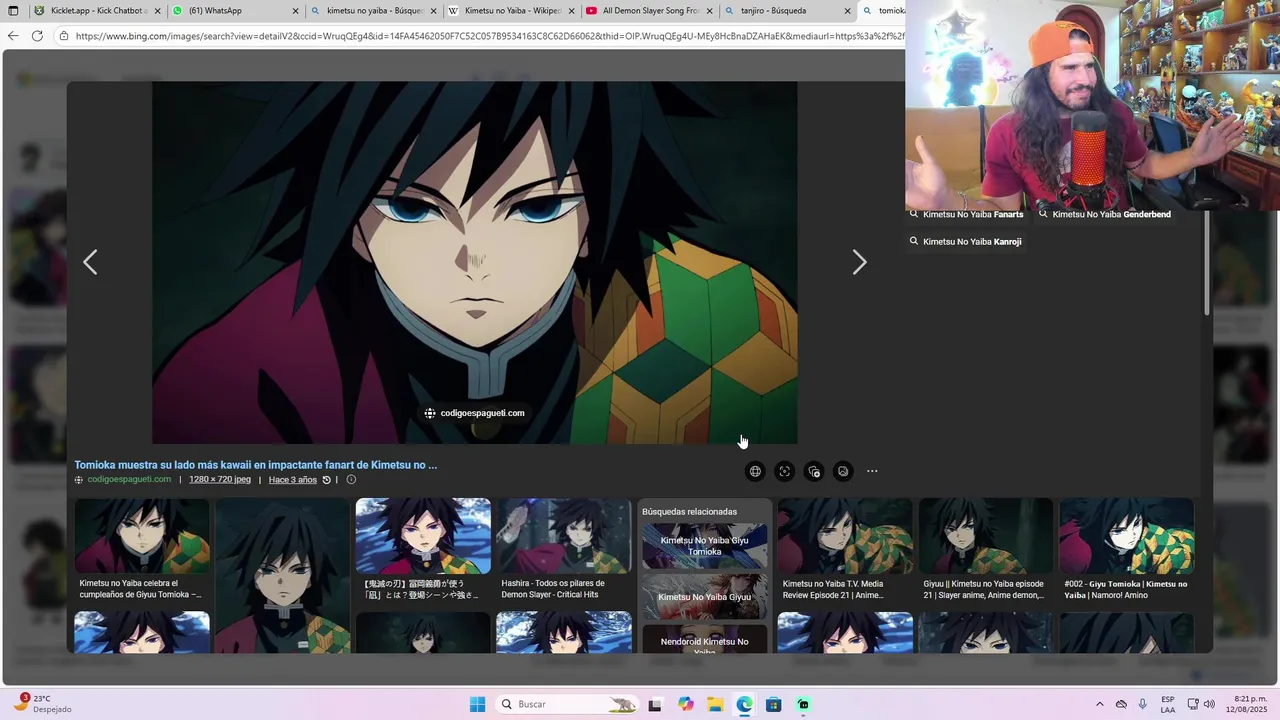The height and width of the screenshot is (720, 1280).
Task: Click the save-to-collection icon under image
Action: point(814,471)
